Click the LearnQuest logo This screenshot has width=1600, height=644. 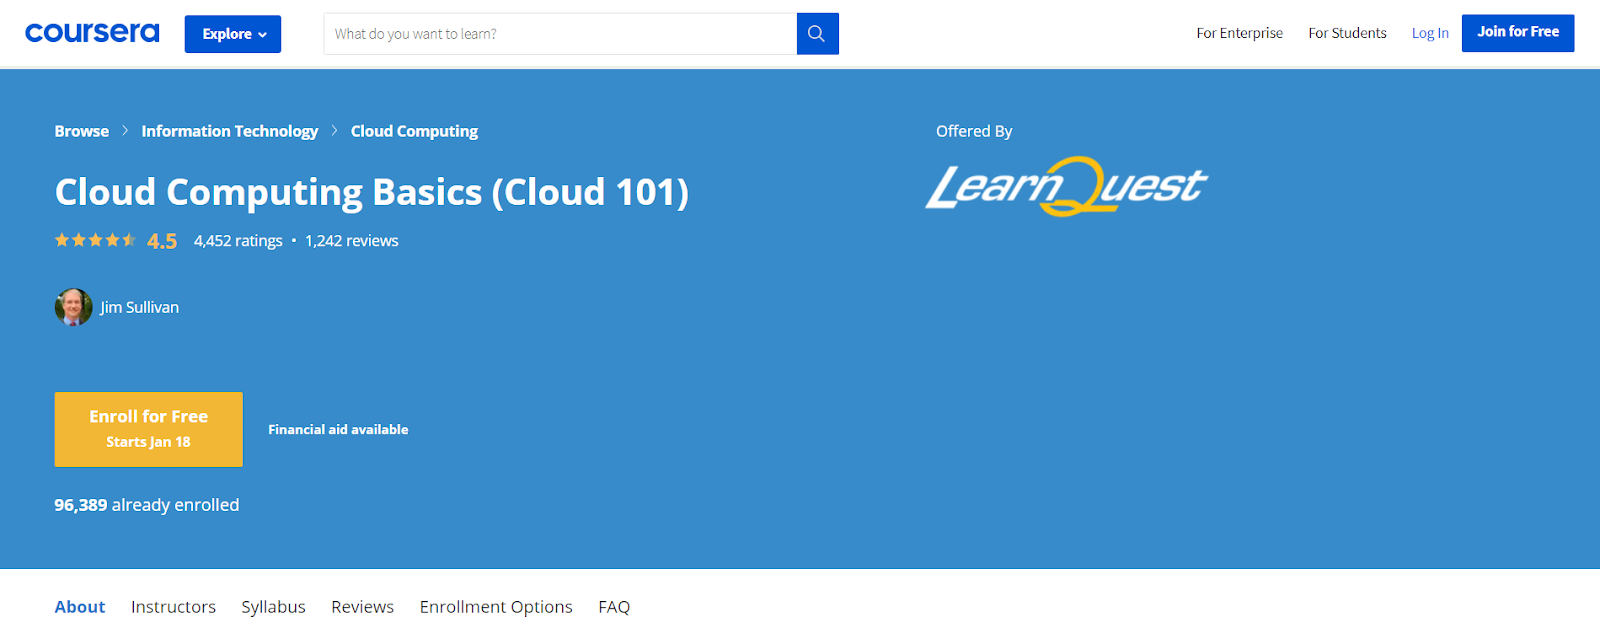point(1066,186)
